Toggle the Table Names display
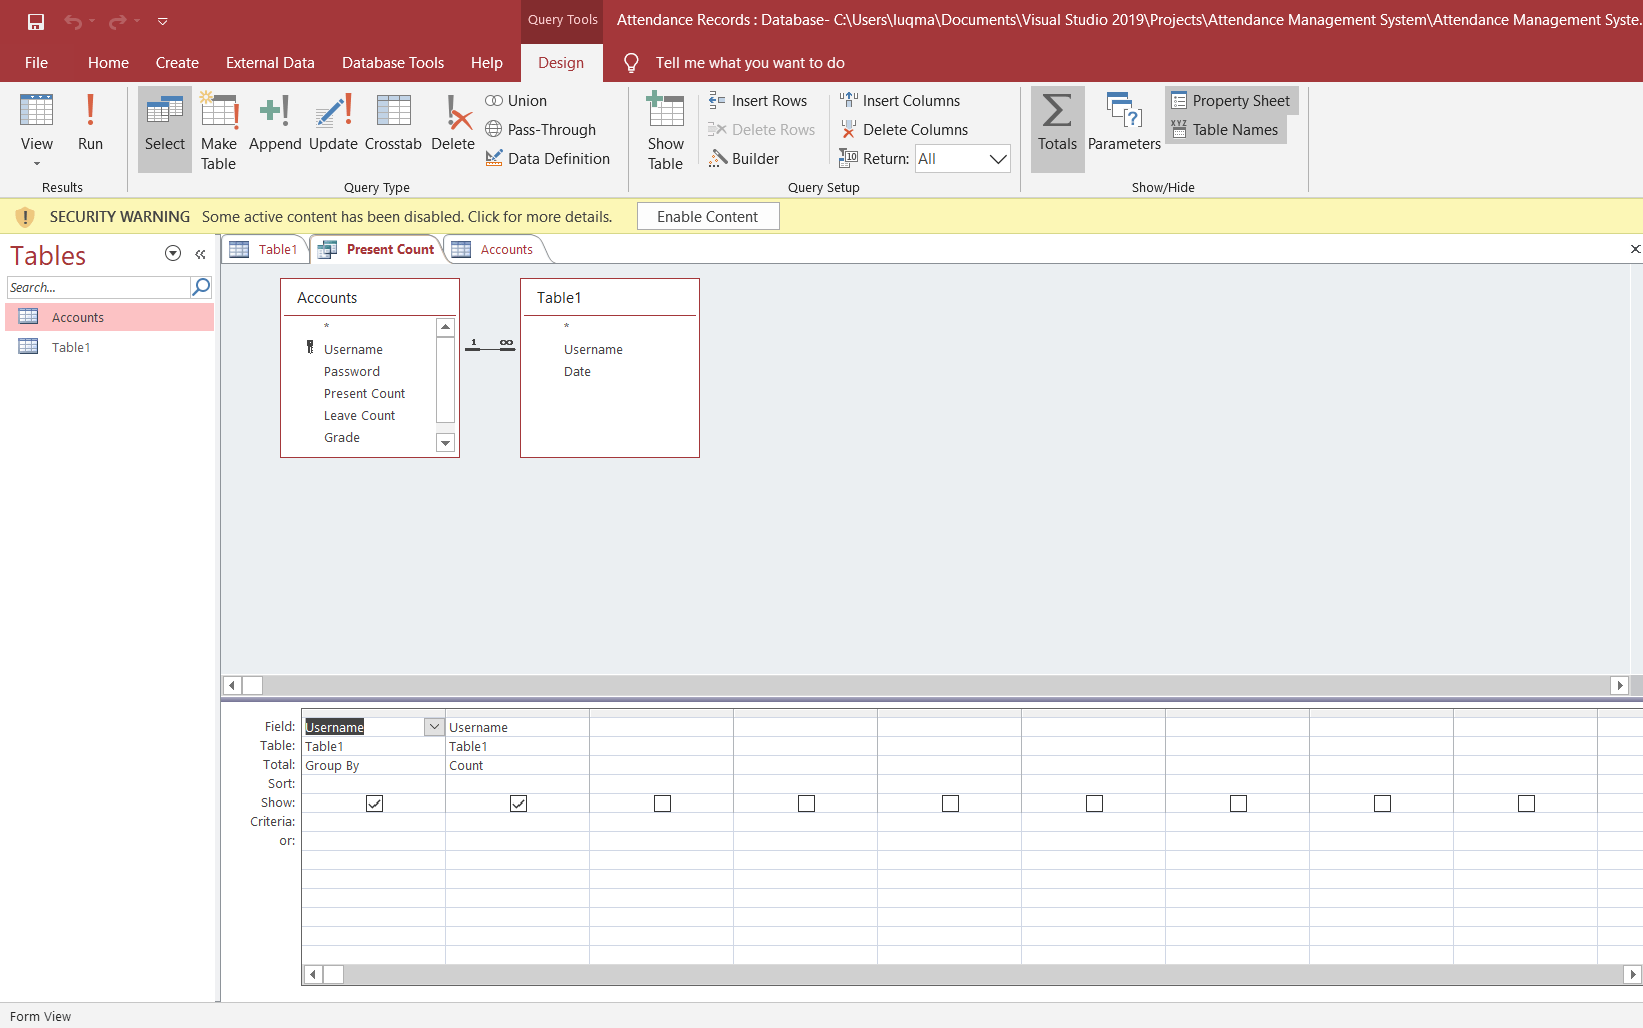This screenshot has width=1643, height=1028. [x=1225, y=129]
